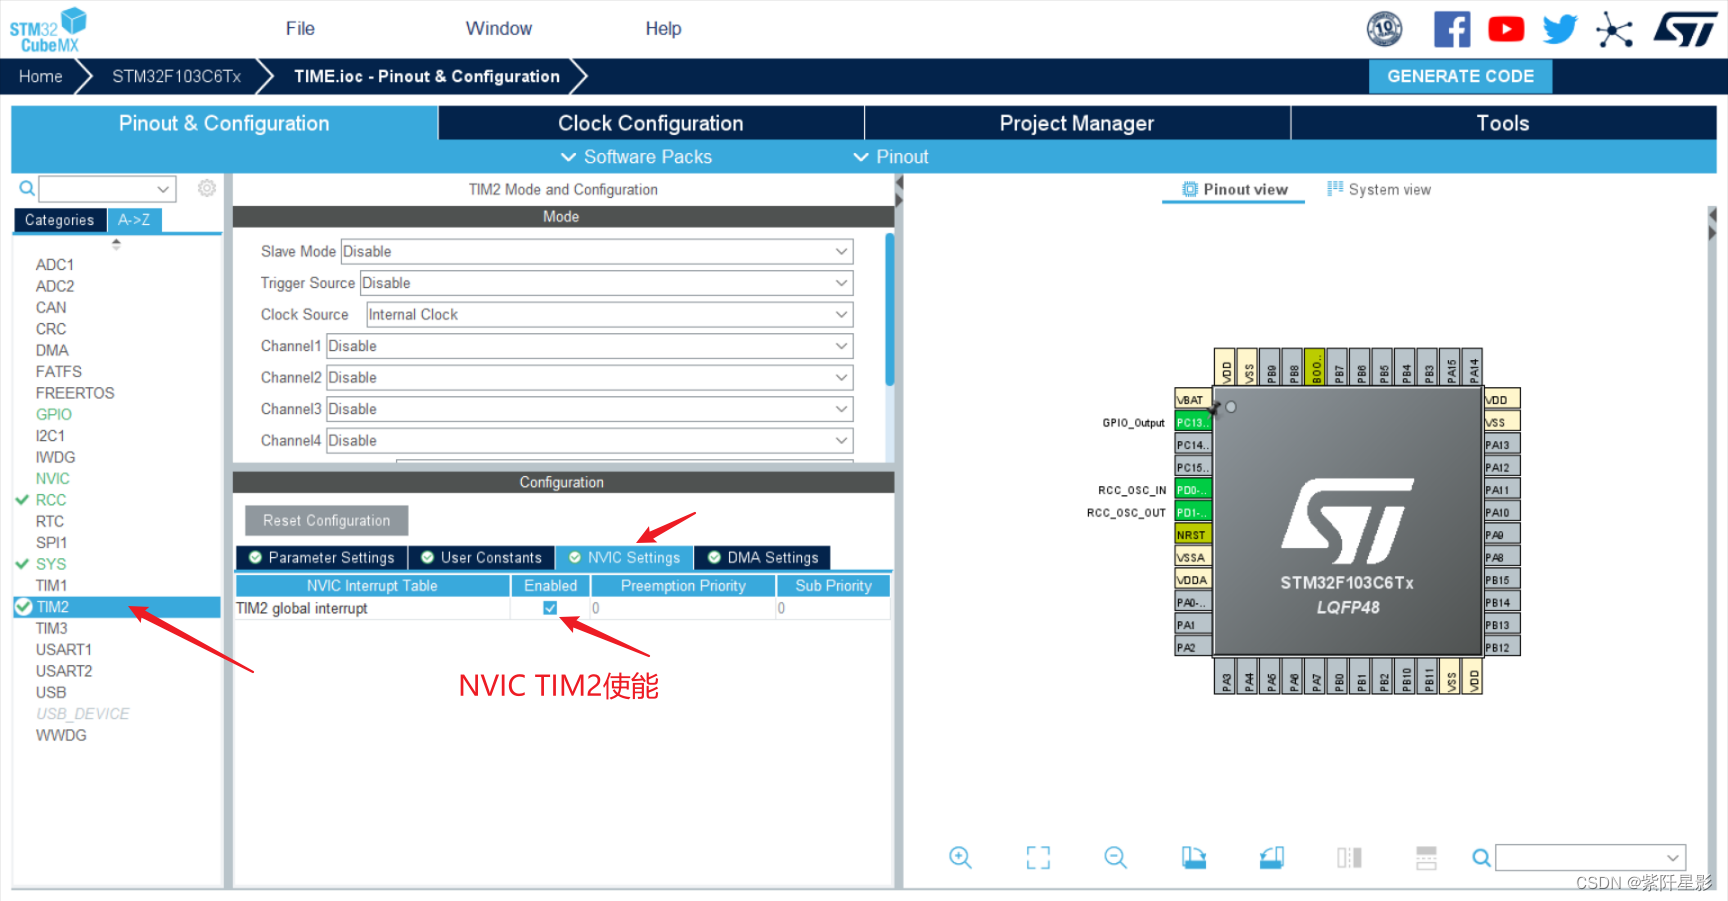The image size is (1728, 901).
Task: Select TIM3 in the peripherals list
Action: 52,629
